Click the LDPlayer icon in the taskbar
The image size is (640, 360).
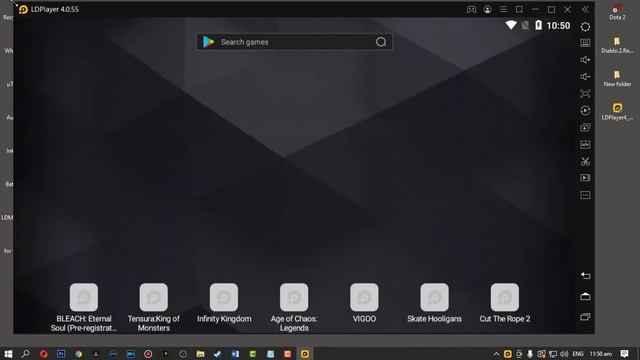305,353
